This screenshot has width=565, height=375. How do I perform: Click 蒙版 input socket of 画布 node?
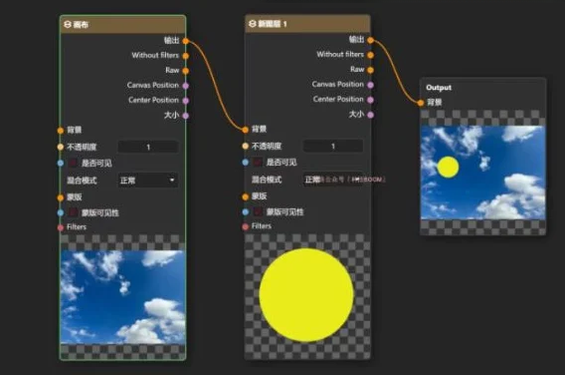[61, 197]
